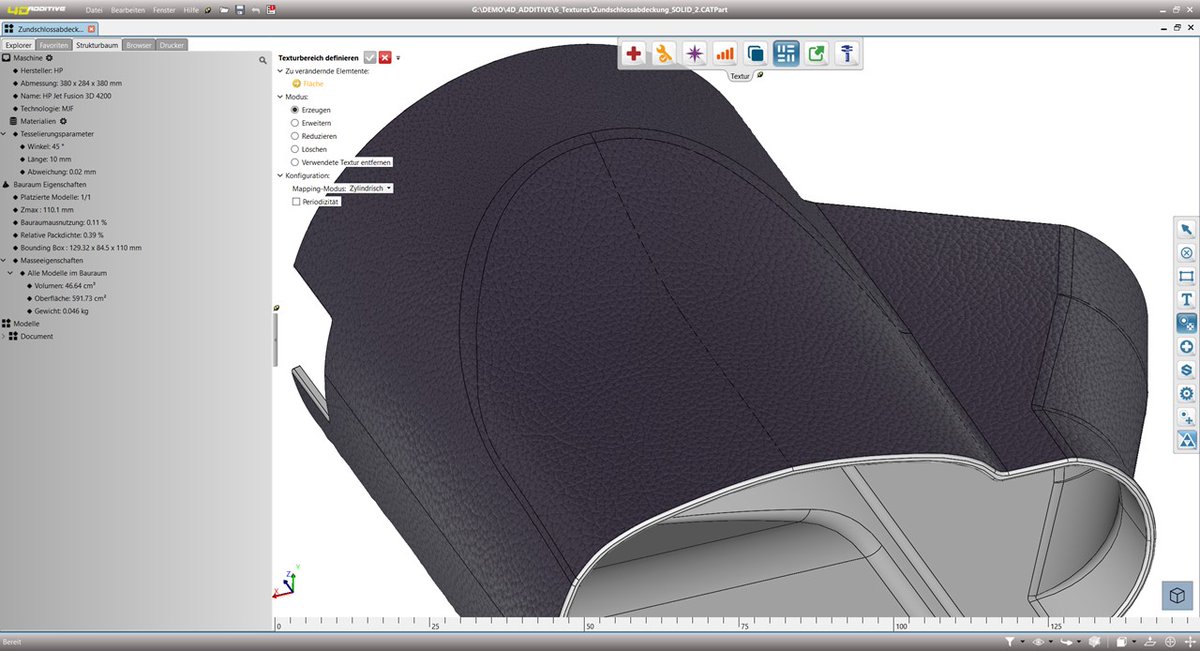The height and width of the screenshot is (651, 1200).
Task: Select the blue caliper measuring tool in Textur toolbar
Action: (x=846, y=53)
